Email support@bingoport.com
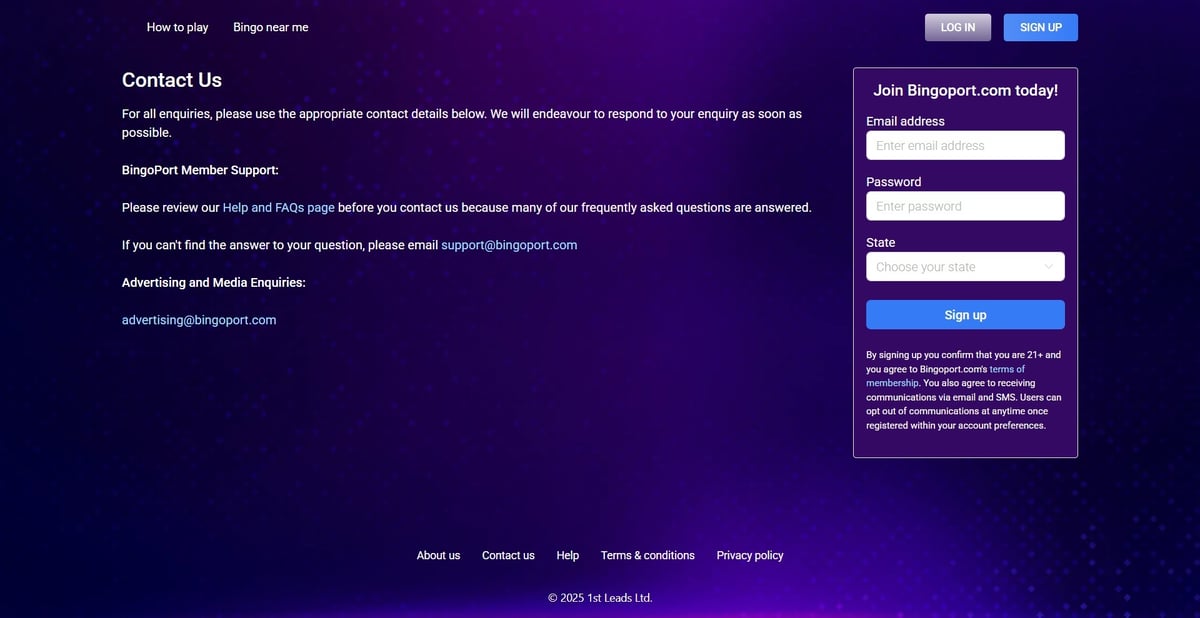This screenshot has height=618, width=1200. point(509,245)
